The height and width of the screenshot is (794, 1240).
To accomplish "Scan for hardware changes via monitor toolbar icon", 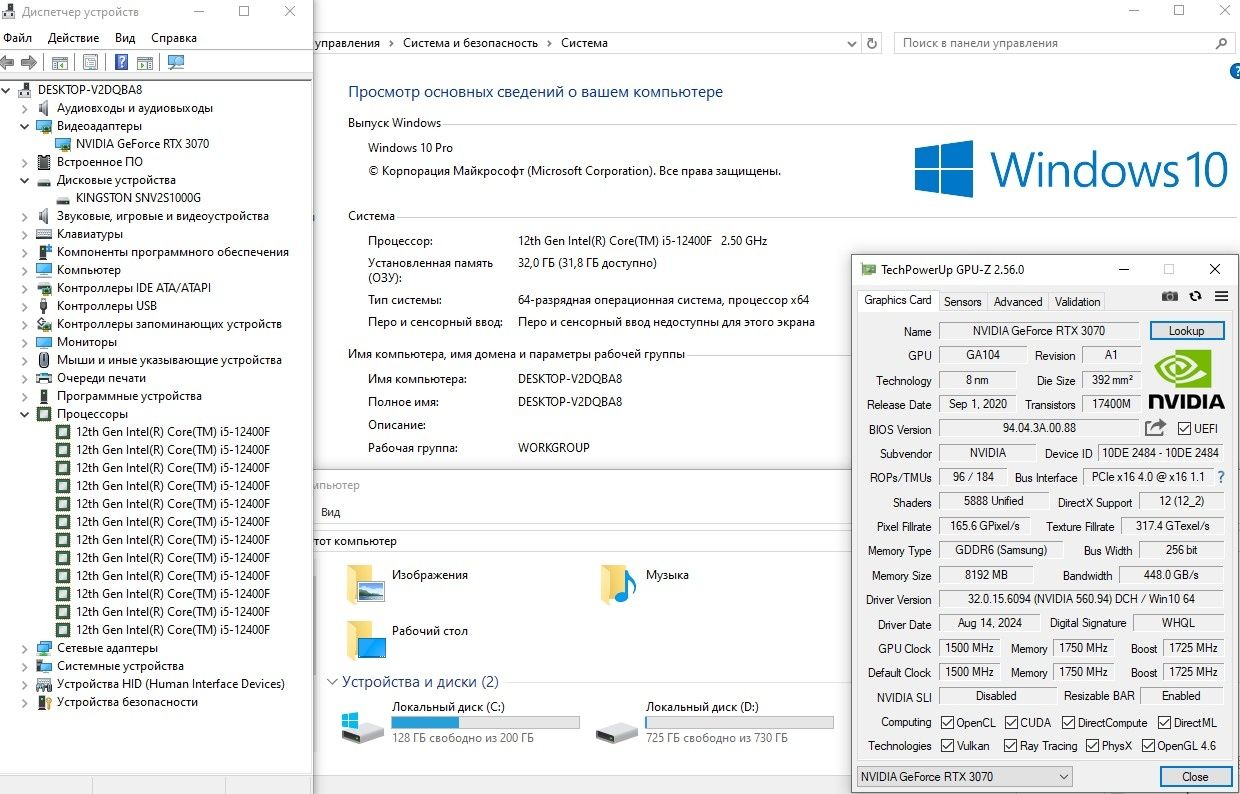I will click(x=176, y=62).
